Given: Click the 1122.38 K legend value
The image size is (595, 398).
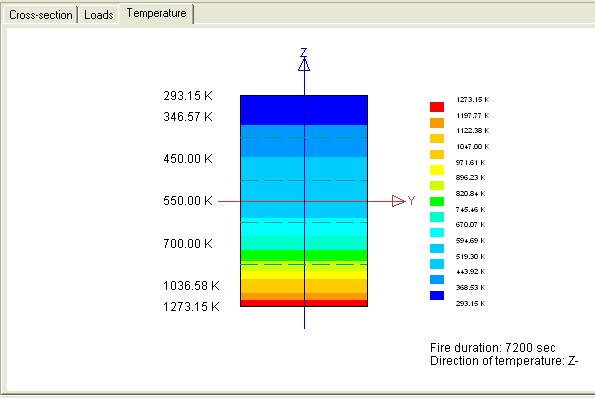Looking at the screenshot, I should click(x=472, y=131).
